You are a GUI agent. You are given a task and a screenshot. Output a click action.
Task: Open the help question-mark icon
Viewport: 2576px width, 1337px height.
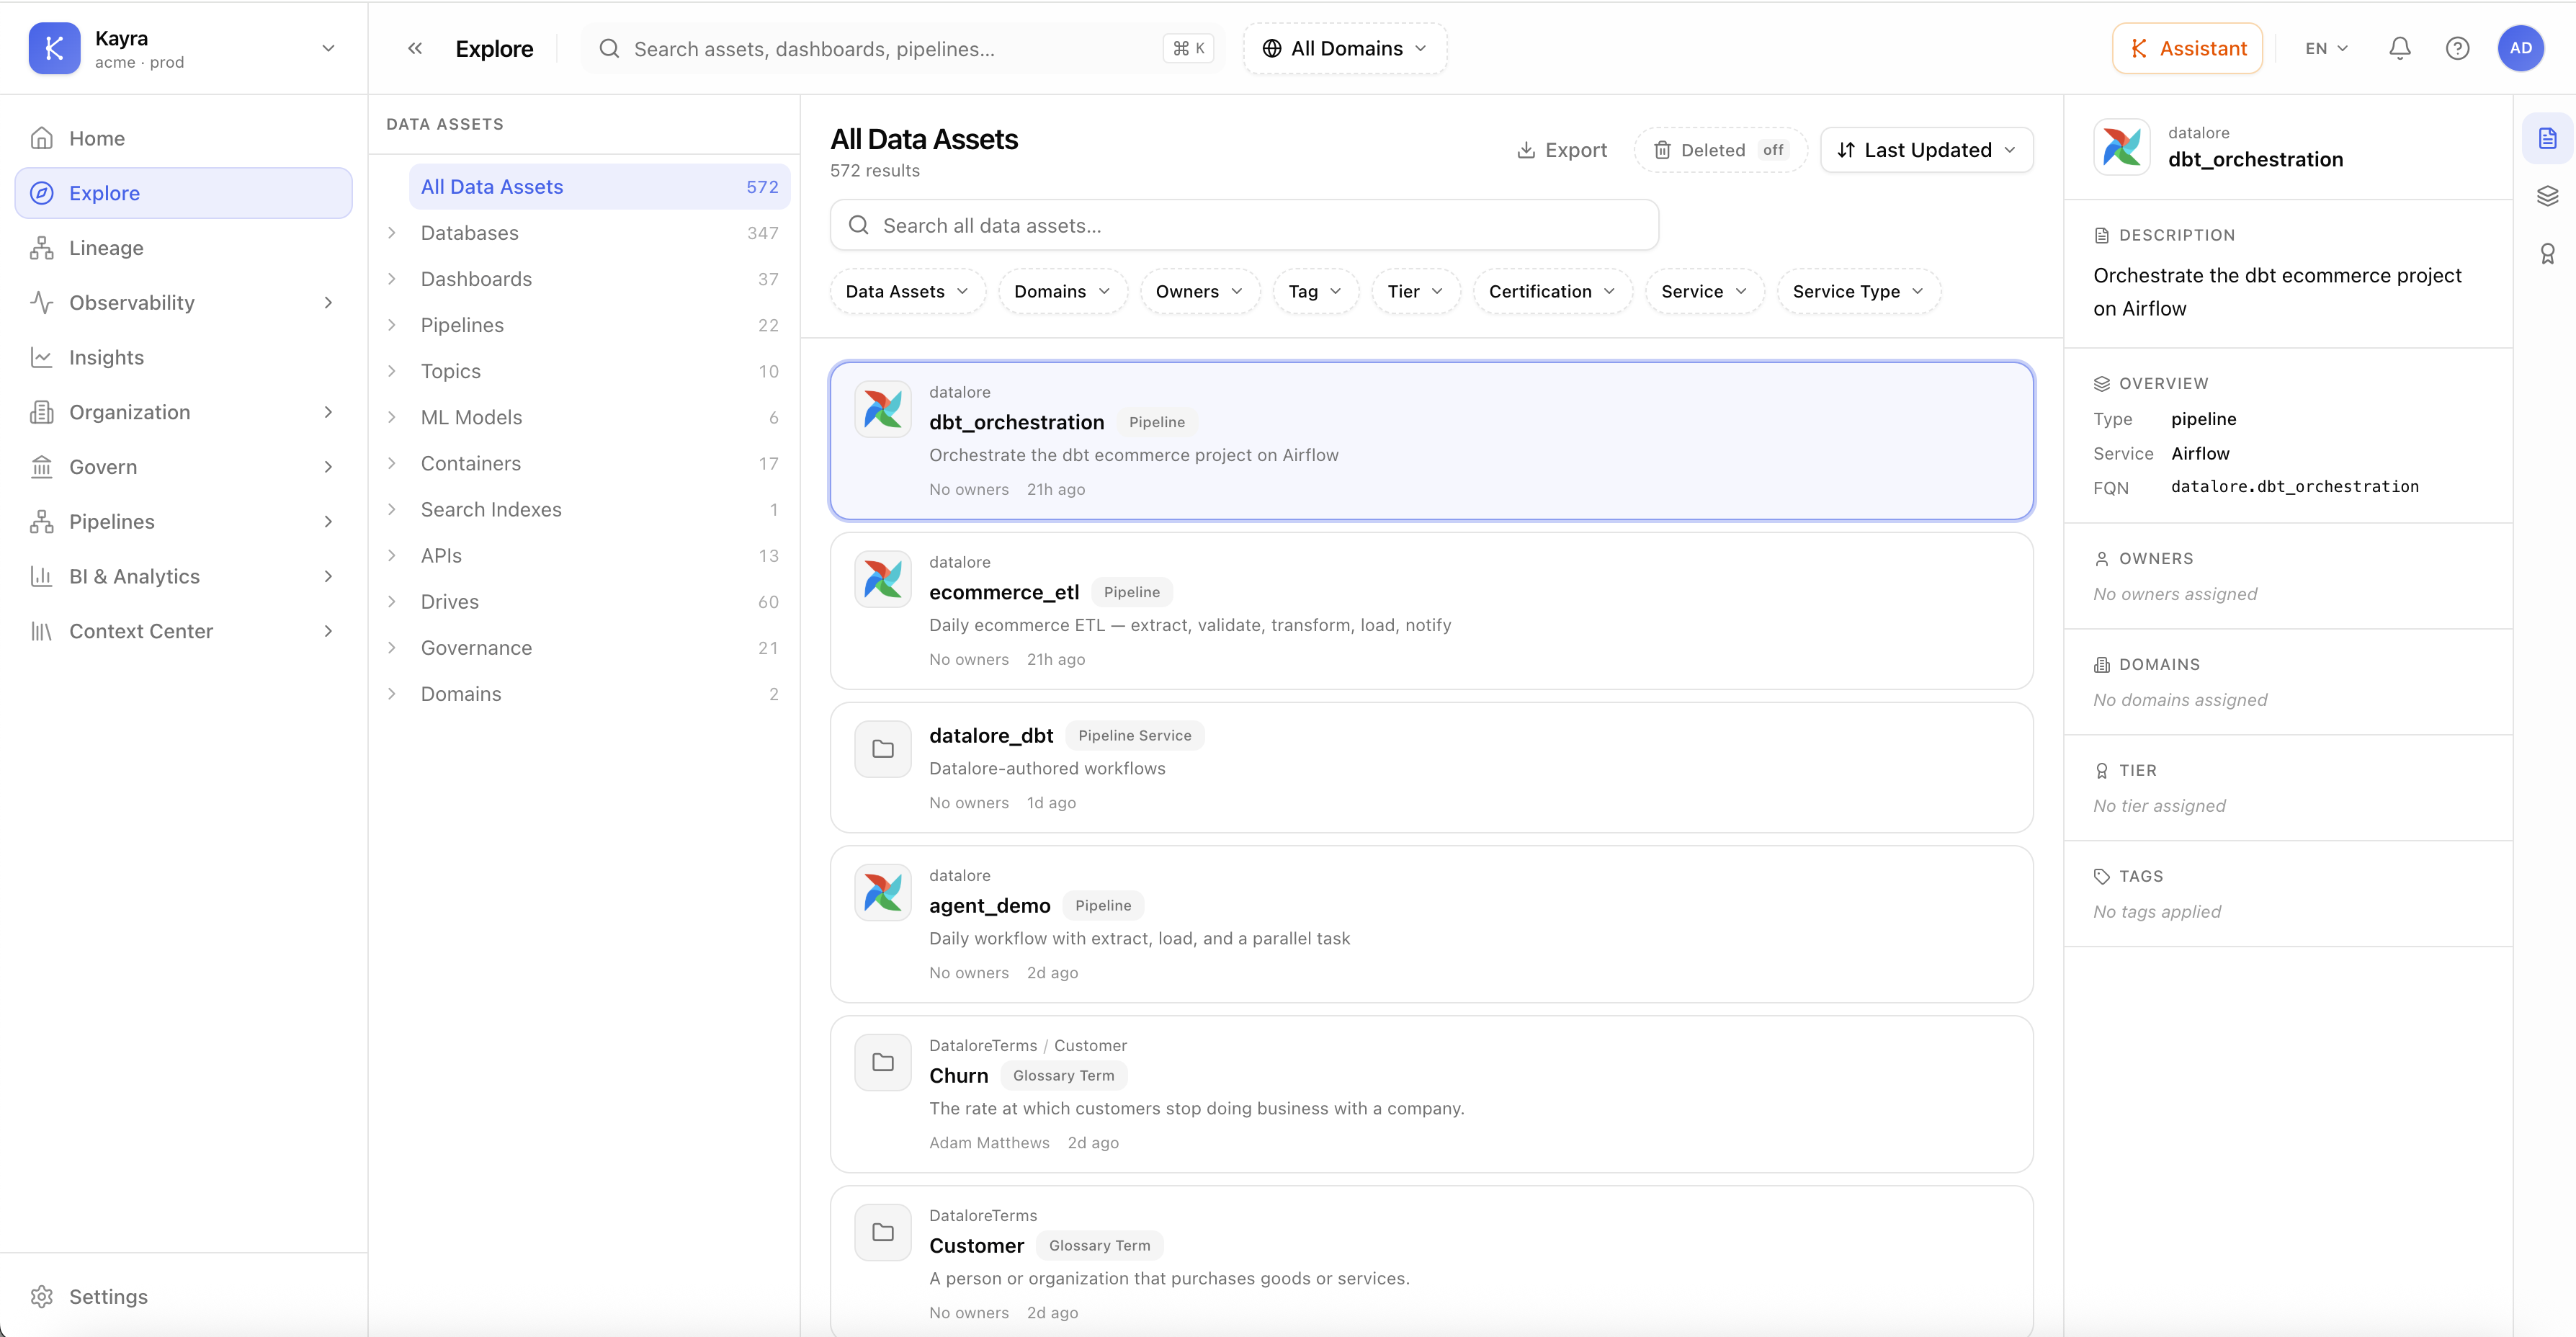pos(2457,48)
